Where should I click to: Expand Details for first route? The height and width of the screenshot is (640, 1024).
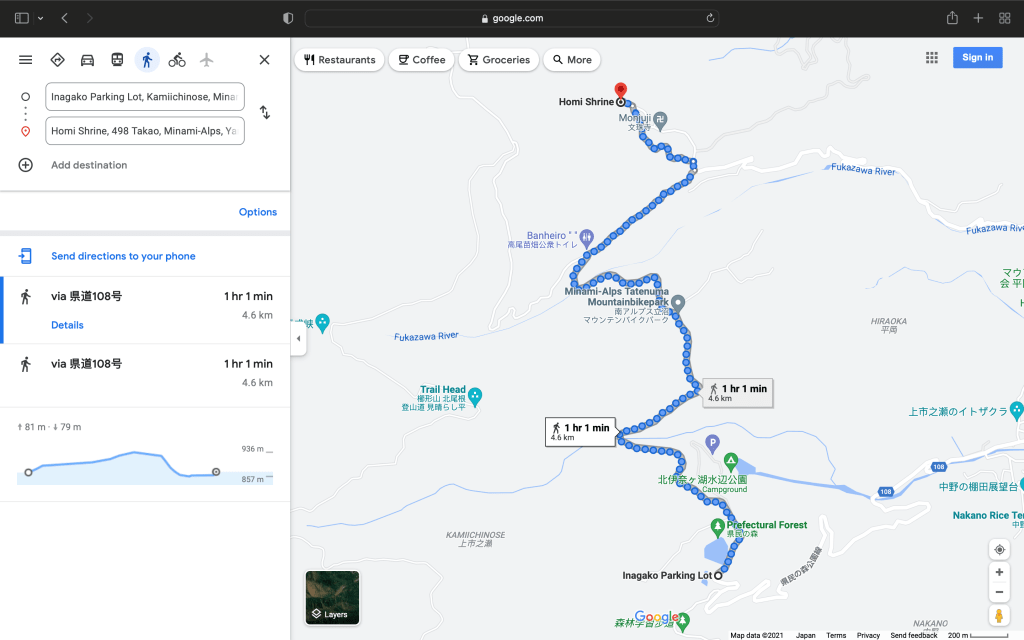tap(67, 325)
